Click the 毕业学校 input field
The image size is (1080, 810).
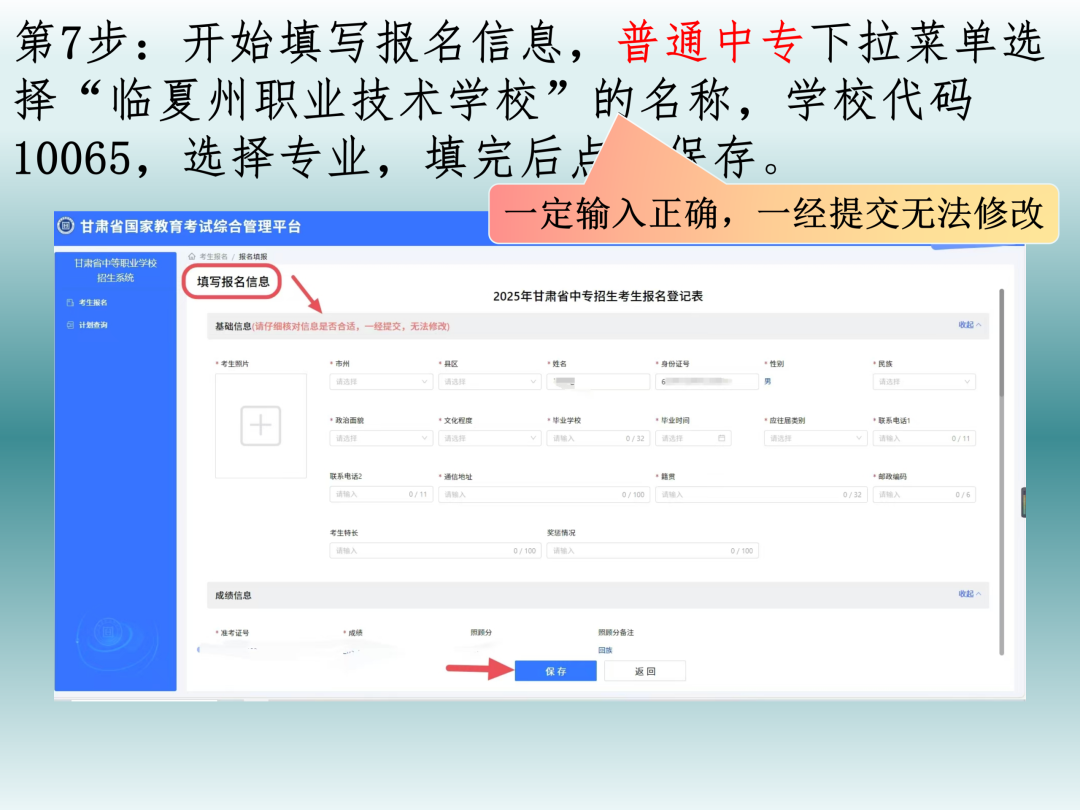coord(599,438)
